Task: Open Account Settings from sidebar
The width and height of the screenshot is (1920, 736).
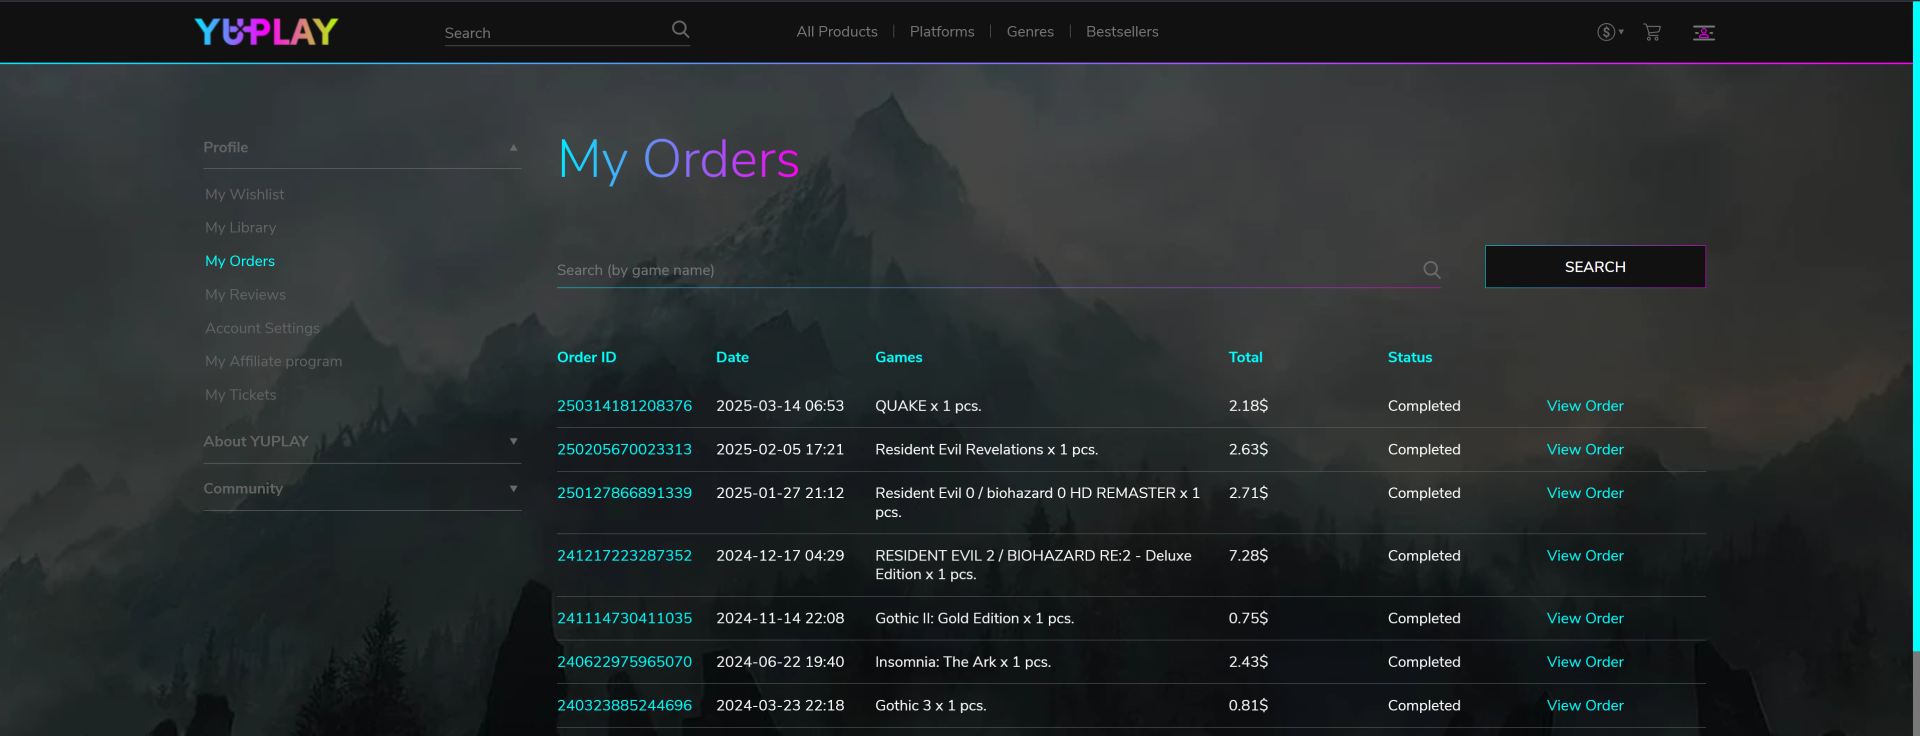Action: point(262,328)
